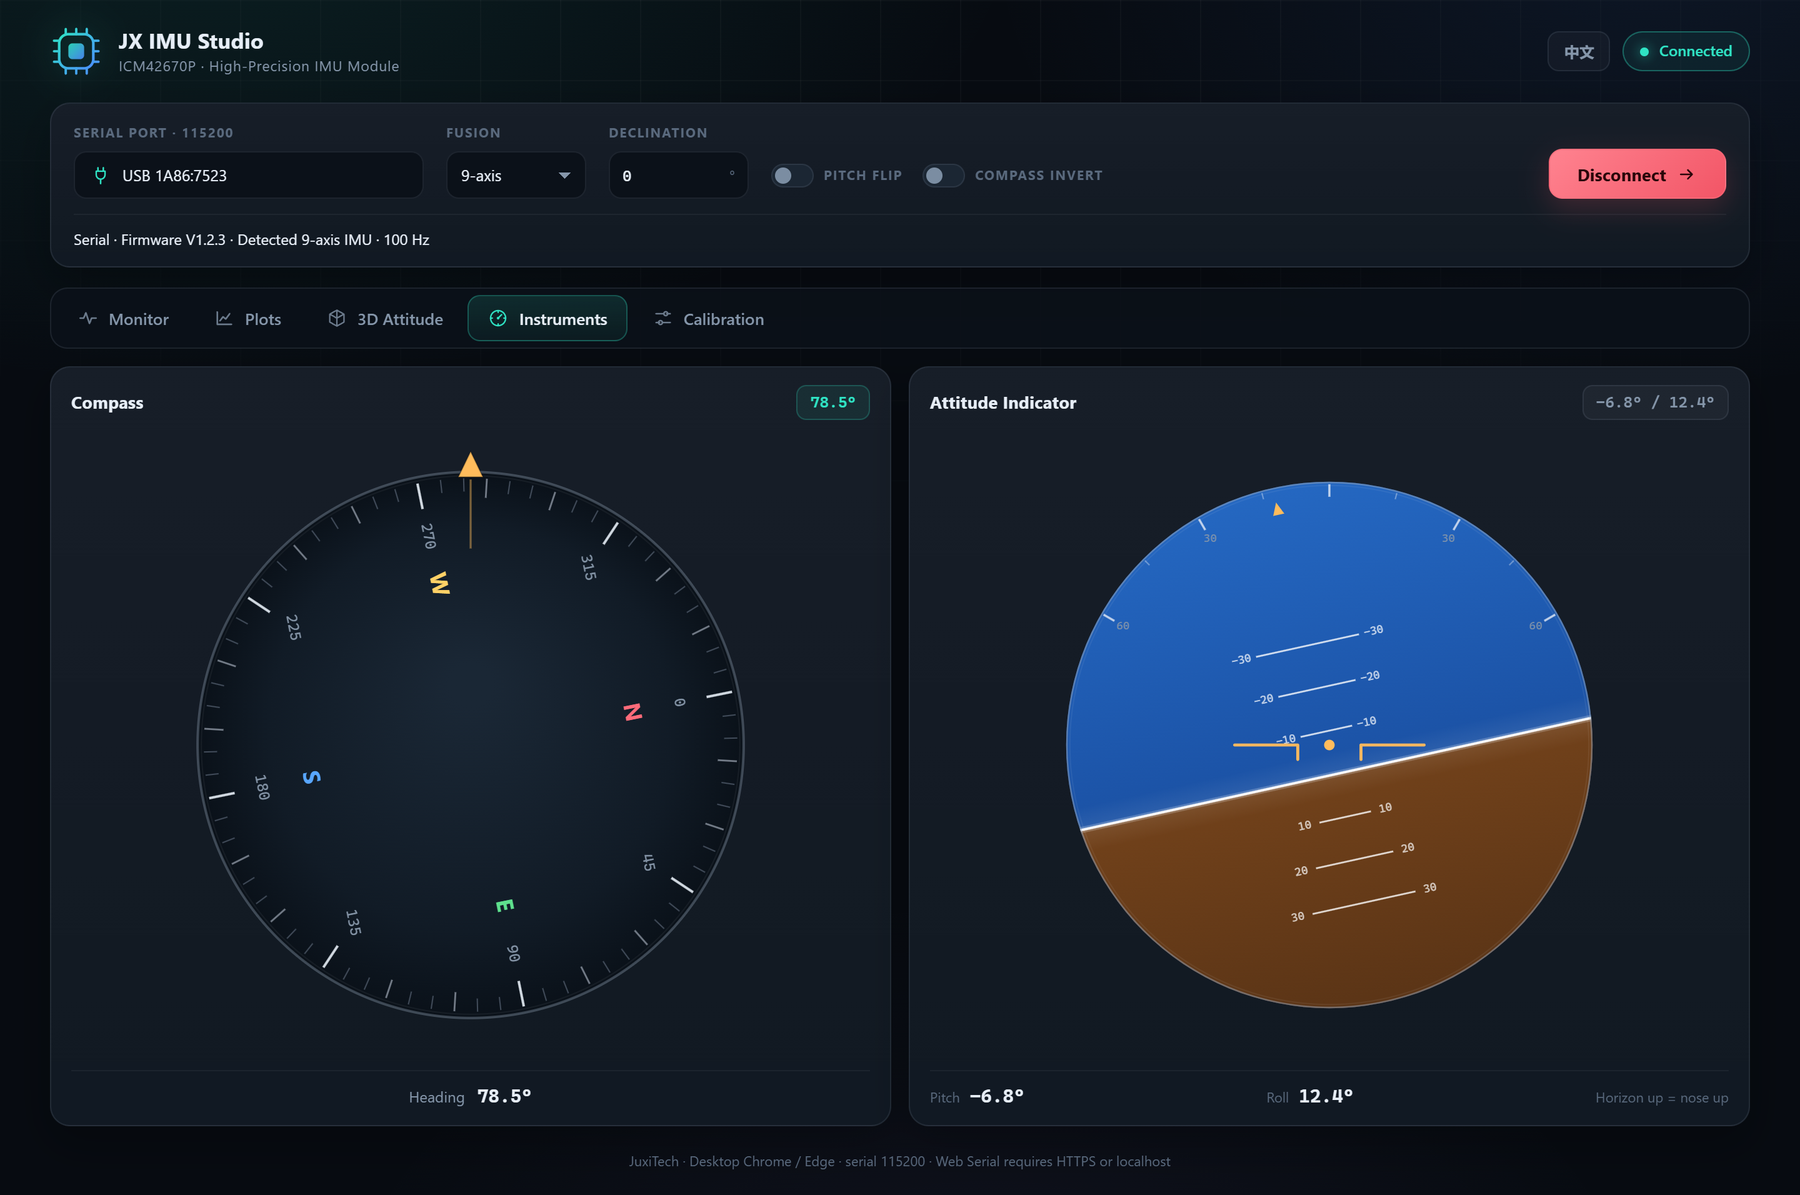
Task: Click the 'Horizon up = nose up' note
Action: click(x=1662, y=1098)
